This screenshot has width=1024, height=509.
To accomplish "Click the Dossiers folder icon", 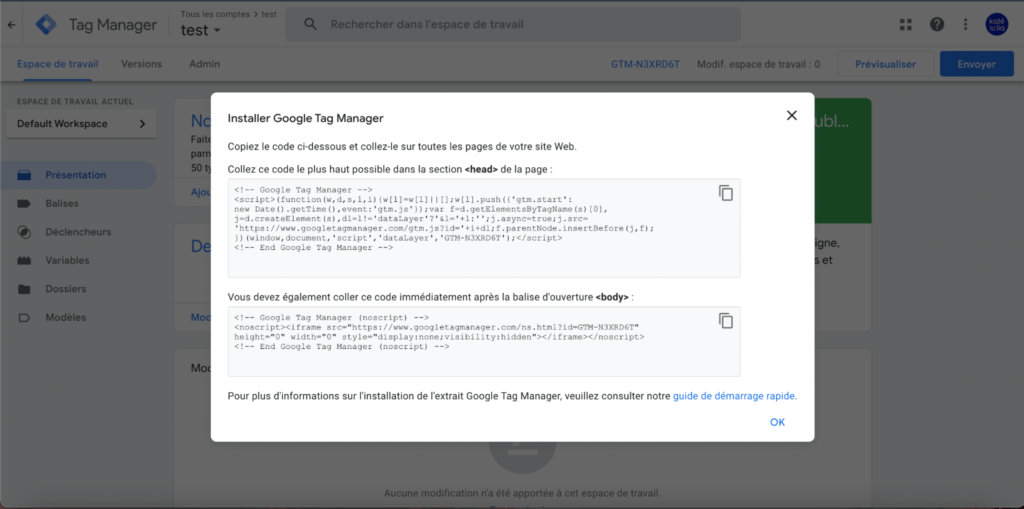I will tap(24, 289).
